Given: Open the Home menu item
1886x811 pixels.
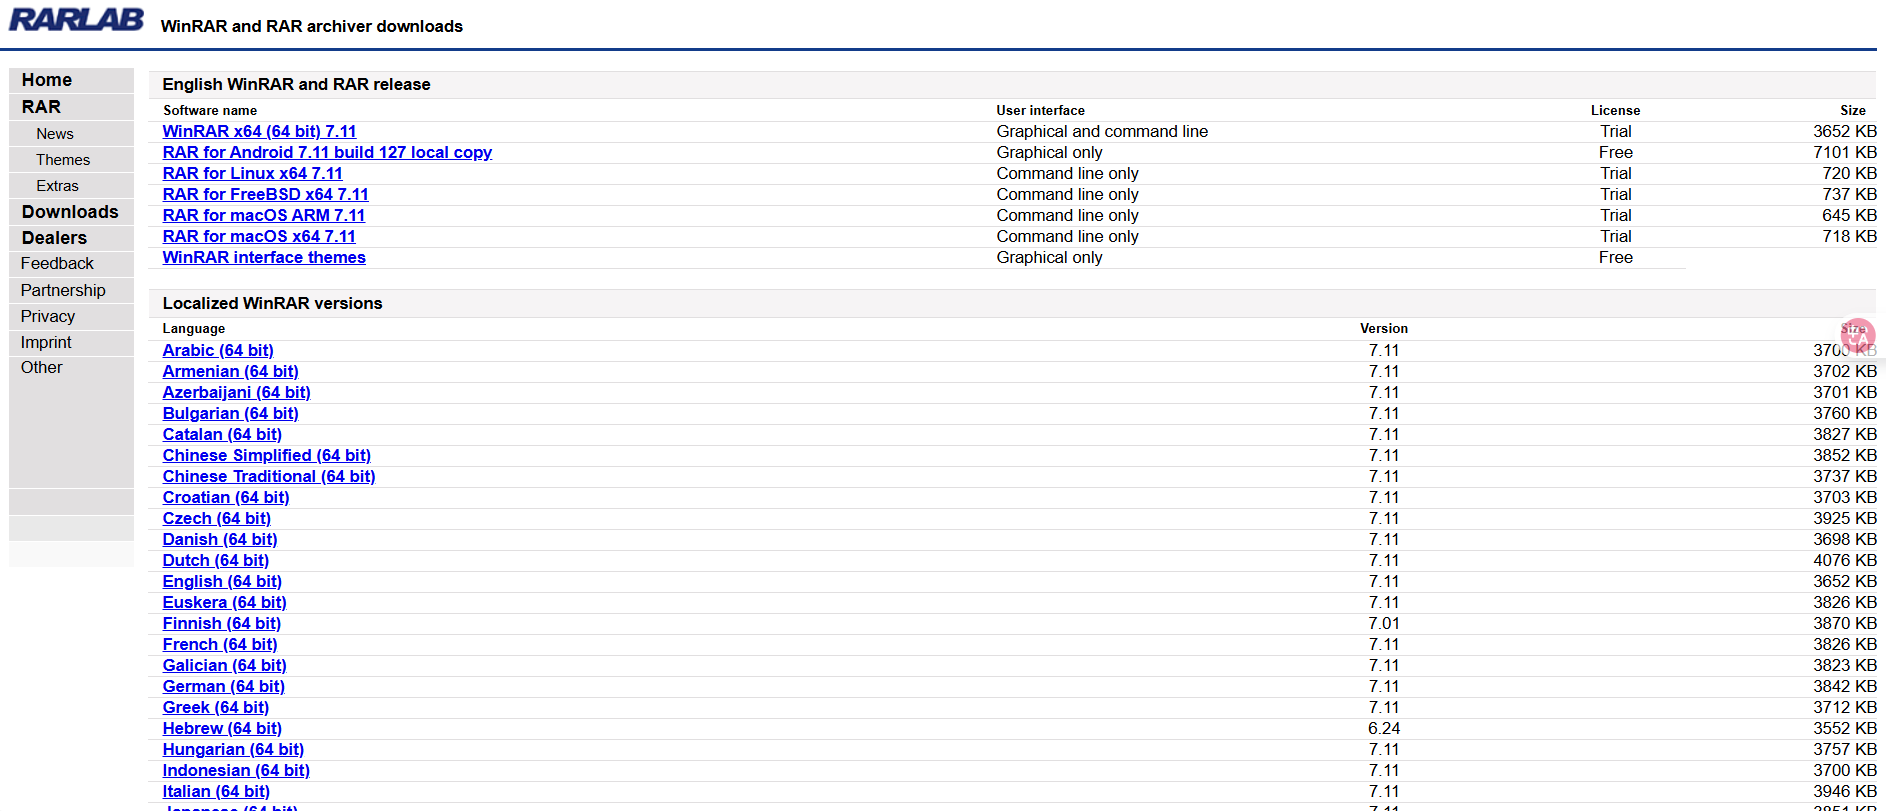Looking at the screenshot, I should coord(46,80).
